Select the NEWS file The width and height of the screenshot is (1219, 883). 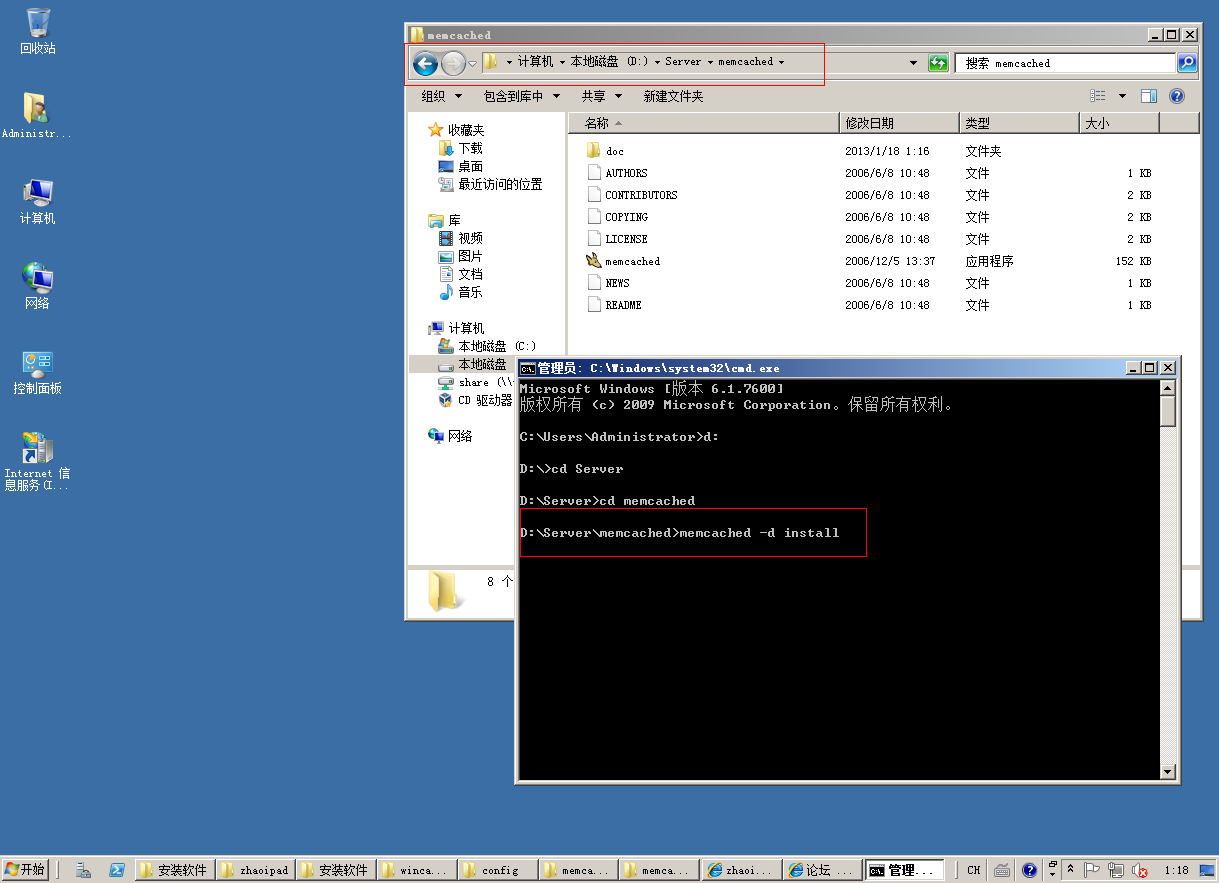(617, 283)
